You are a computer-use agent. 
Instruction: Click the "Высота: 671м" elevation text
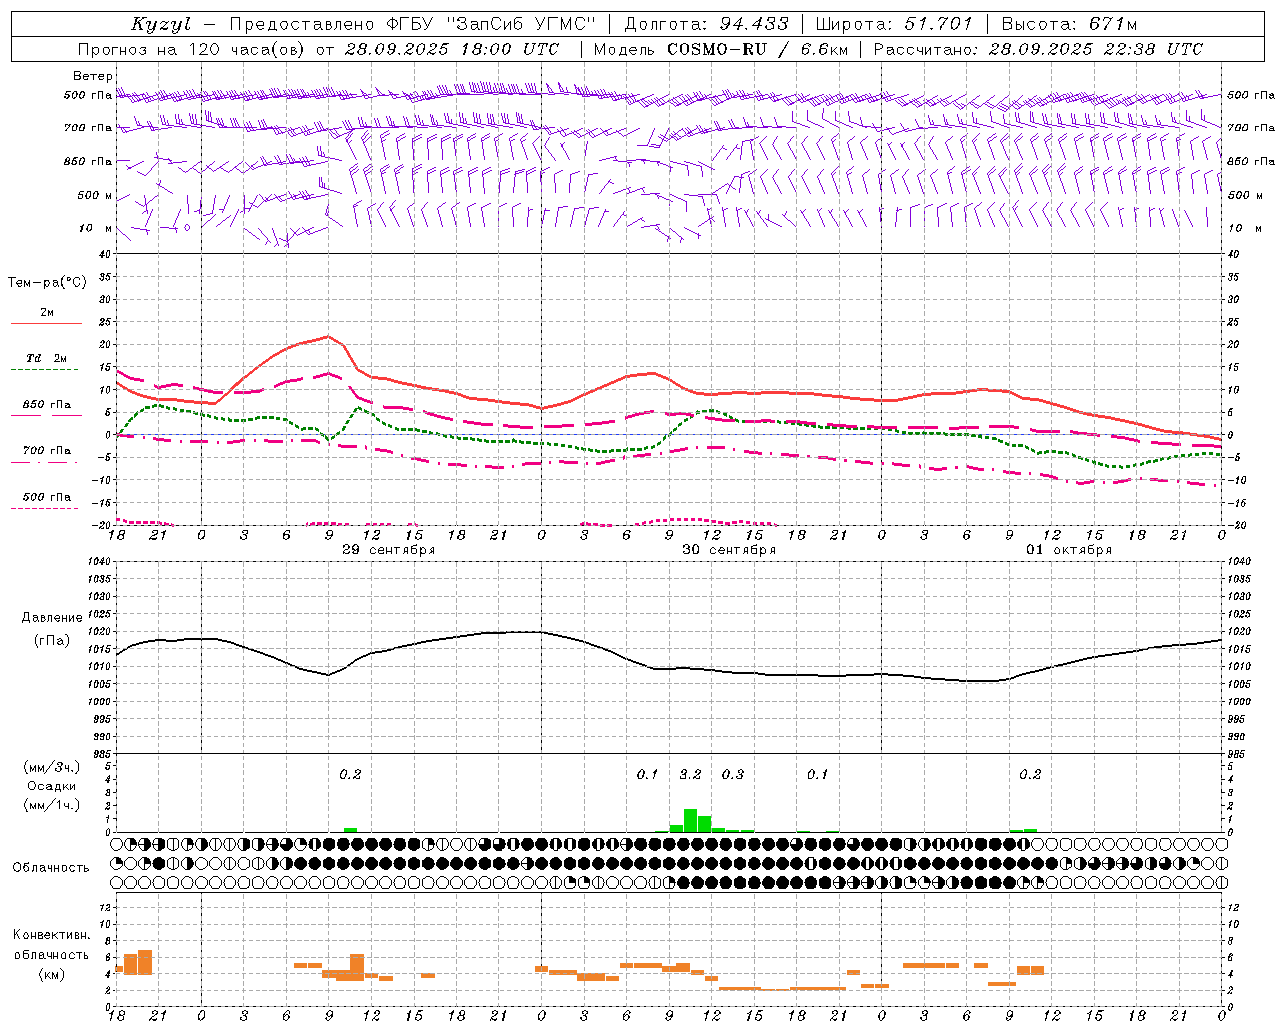[1069, 24]
